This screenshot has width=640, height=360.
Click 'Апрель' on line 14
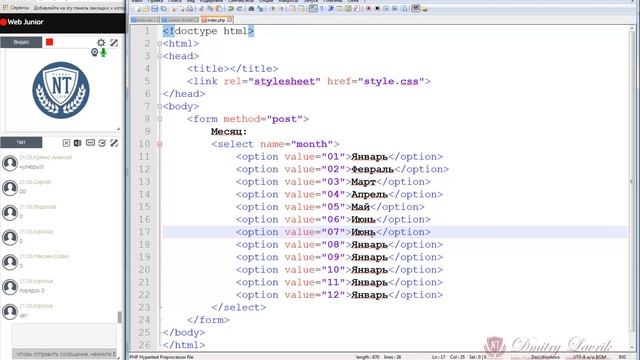click(369, 195)
